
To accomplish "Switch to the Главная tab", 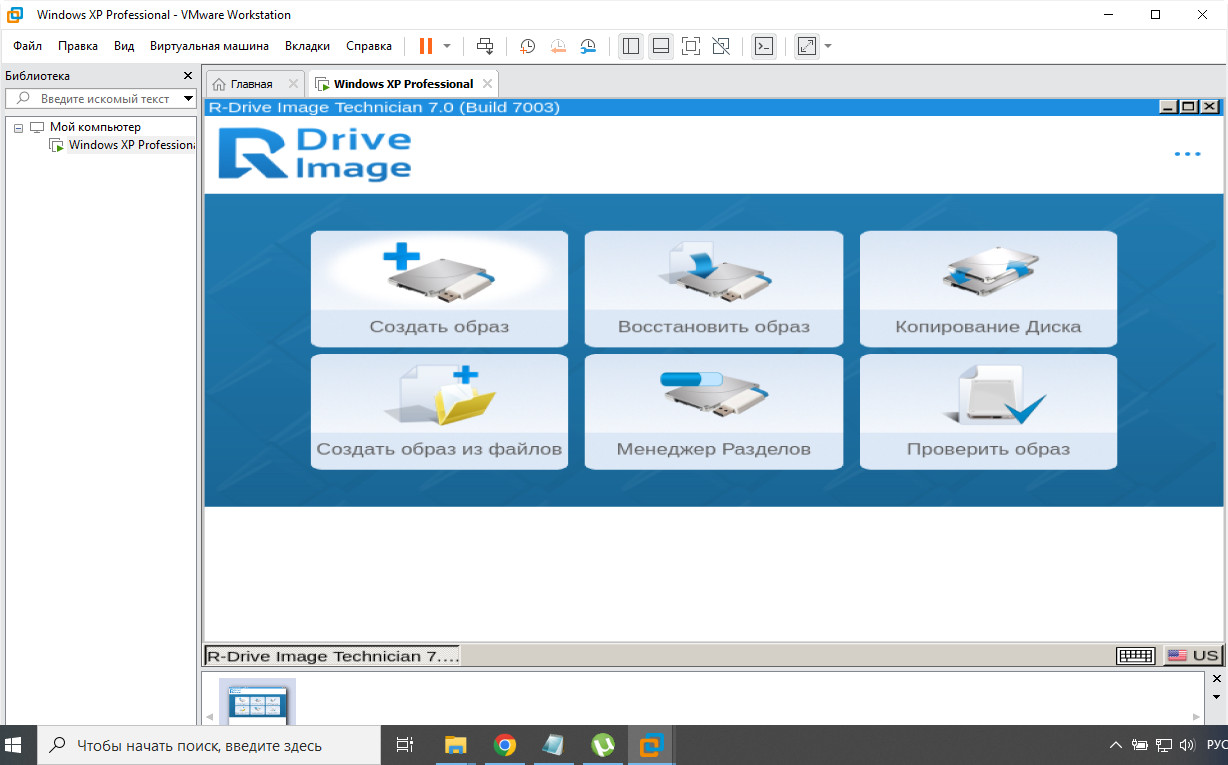I will pyautogui.click(x=251, y=84).
